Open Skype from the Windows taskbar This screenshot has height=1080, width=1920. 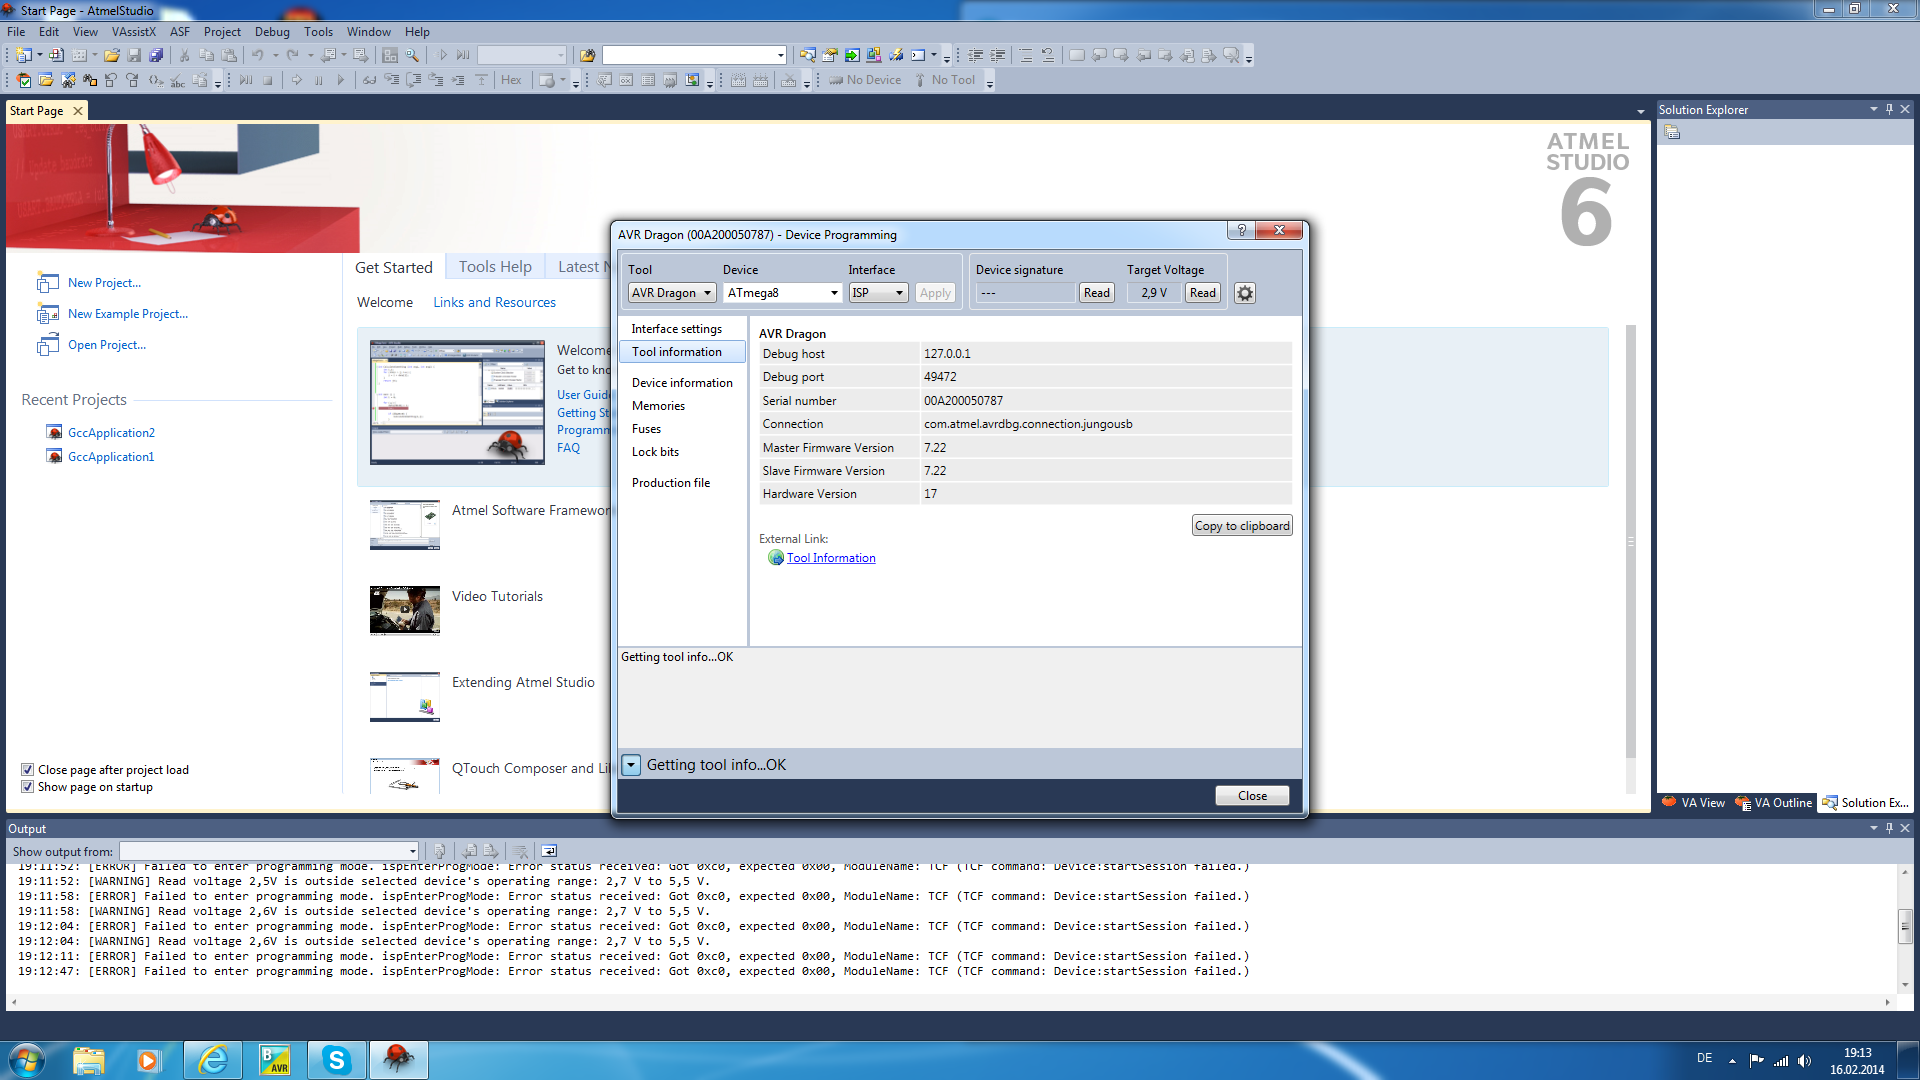pos(336,1060)
